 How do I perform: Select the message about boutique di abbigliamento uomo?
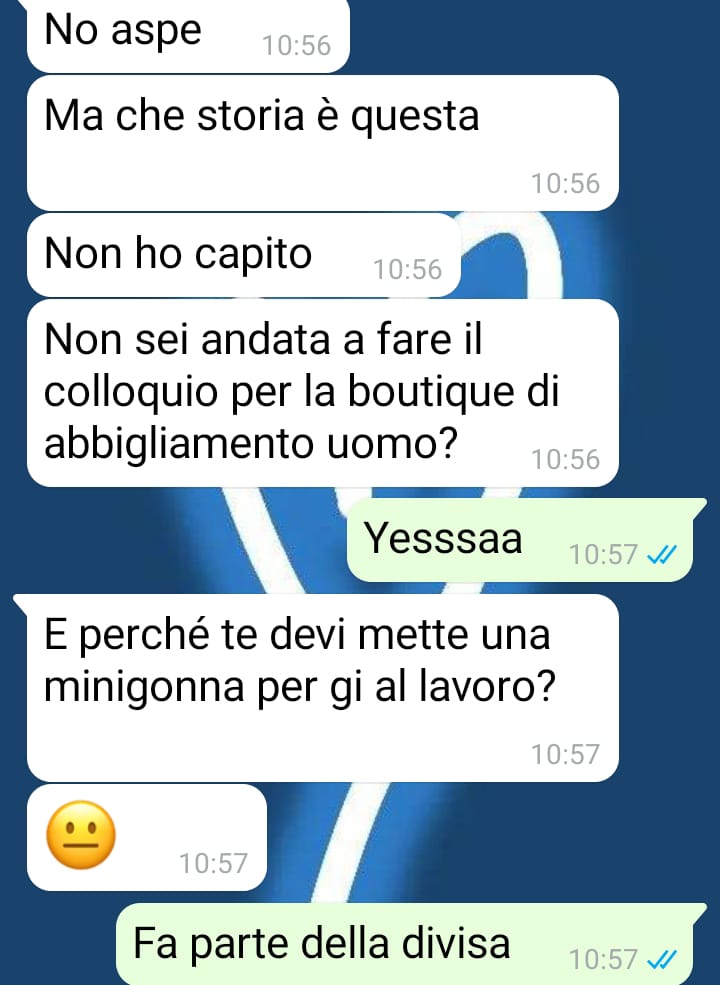(322, 393)
